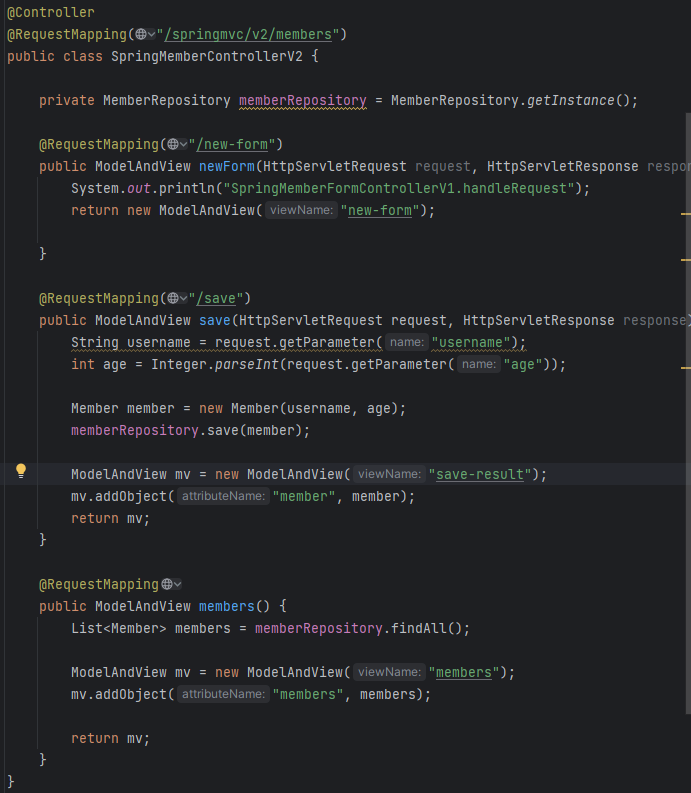The width and height of the screenshot is (691, 793).
Task: Click viewName hint before "new-form"
Action: point(301,210)
